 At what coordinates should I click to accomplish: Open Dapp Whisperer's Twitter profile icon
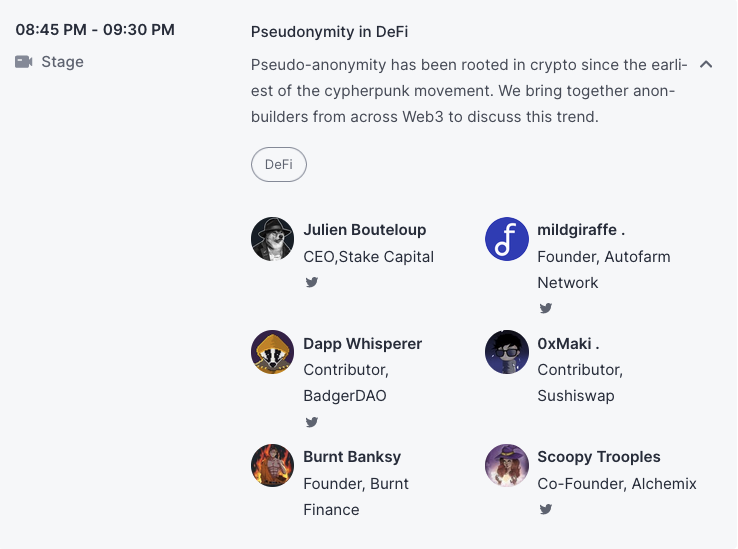[312, 422]
